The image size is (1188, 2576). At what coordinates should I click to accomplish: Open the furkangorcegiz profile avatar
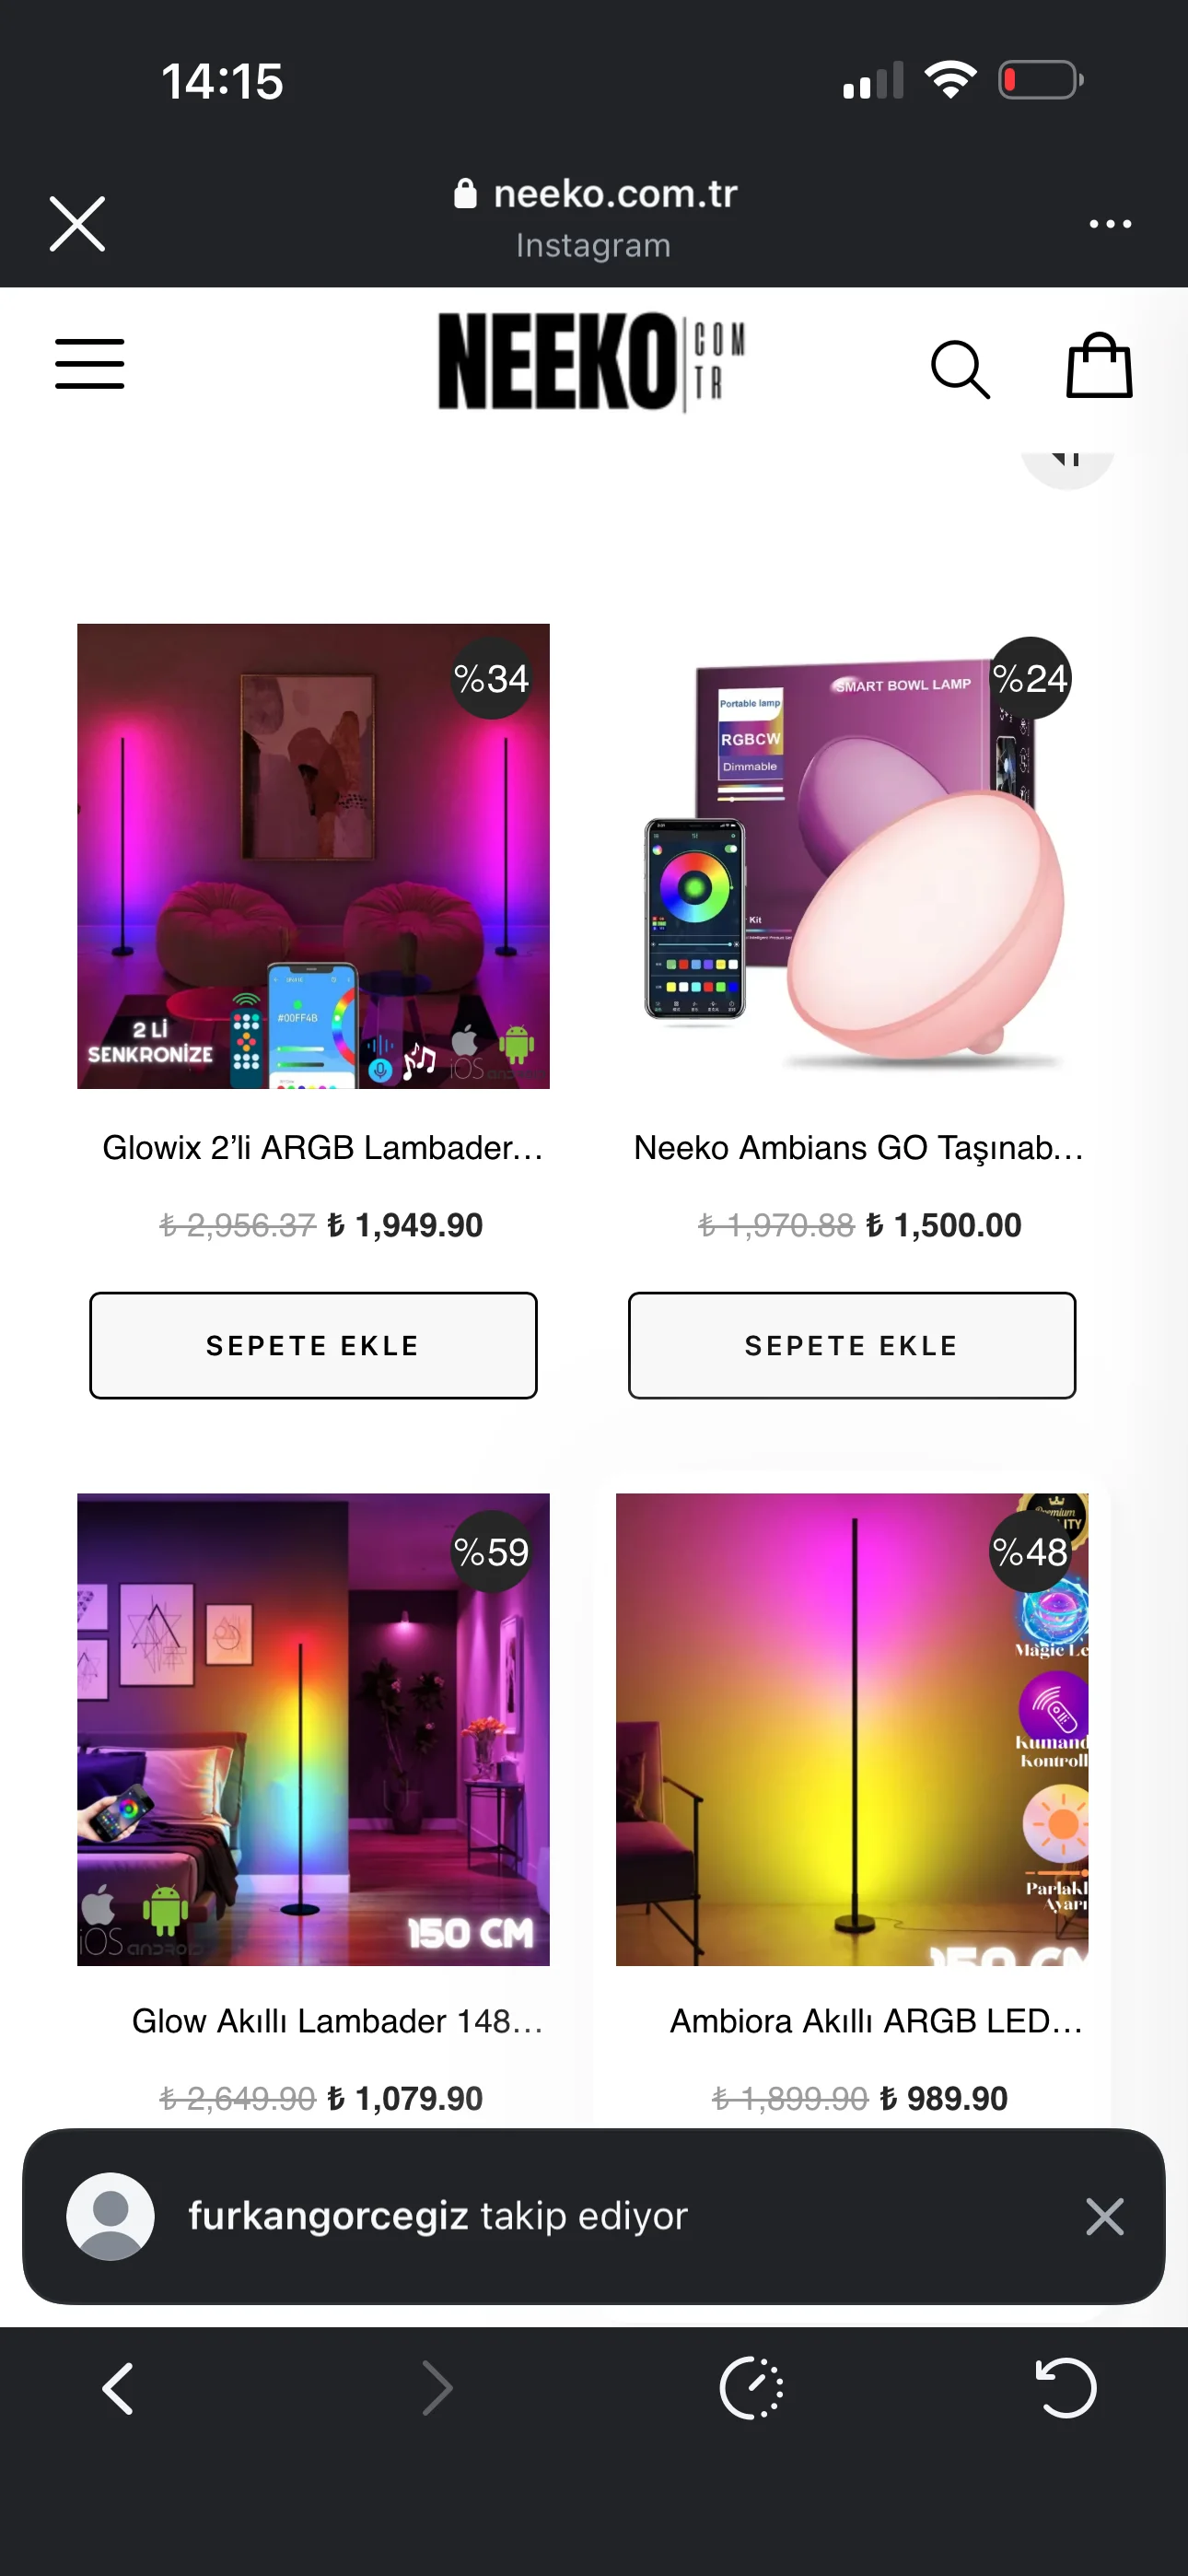coord(110,2216)
